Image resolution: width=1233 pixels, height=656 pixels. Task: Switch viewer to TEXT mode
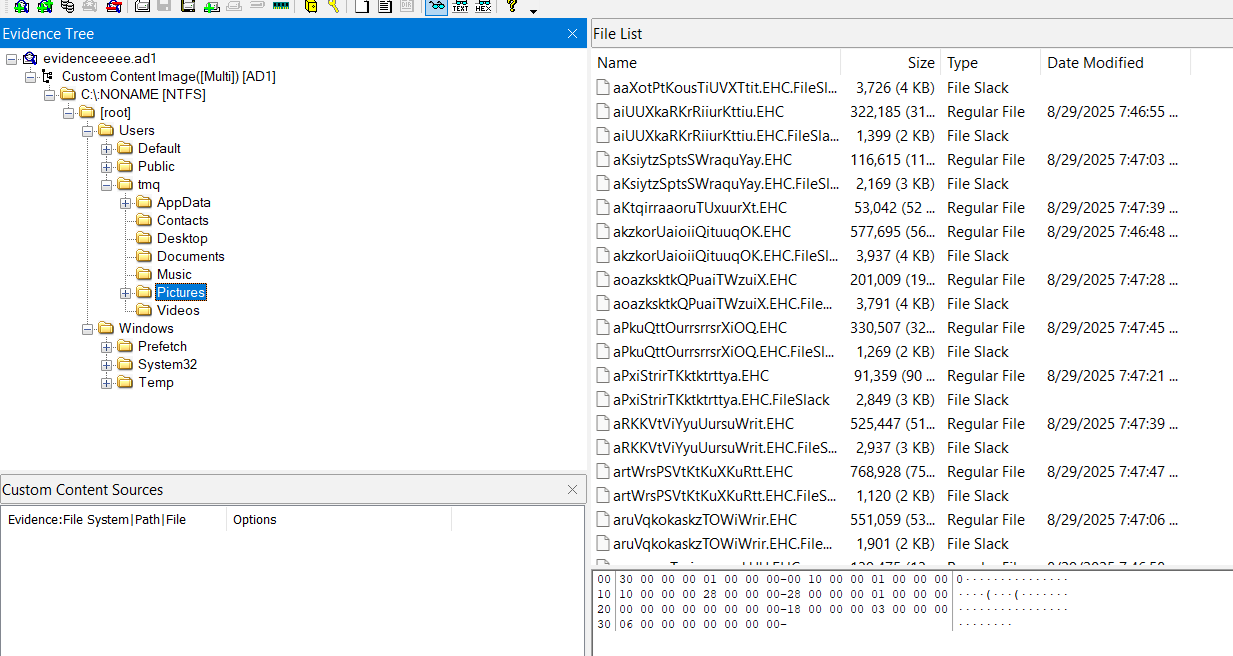point(460,6)
